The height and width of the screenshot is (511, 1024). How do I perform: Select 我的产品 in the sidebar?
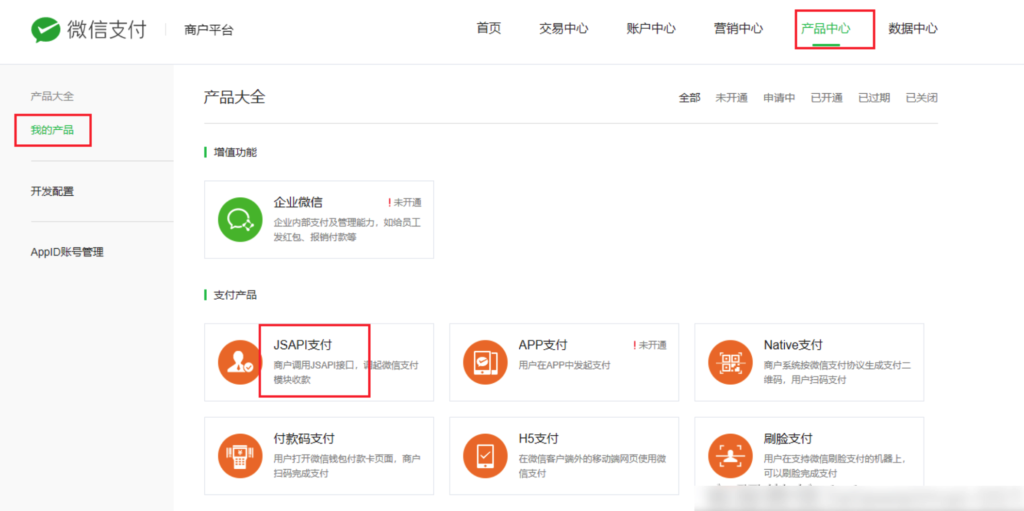(x=52, y=130)
